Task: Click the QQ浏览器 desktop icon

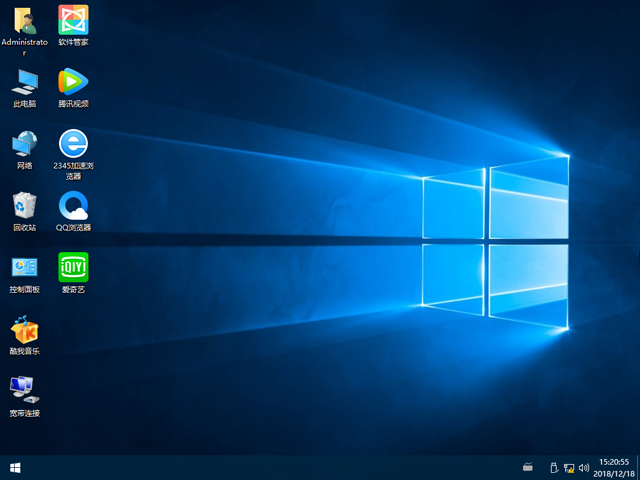Action: 73,205
